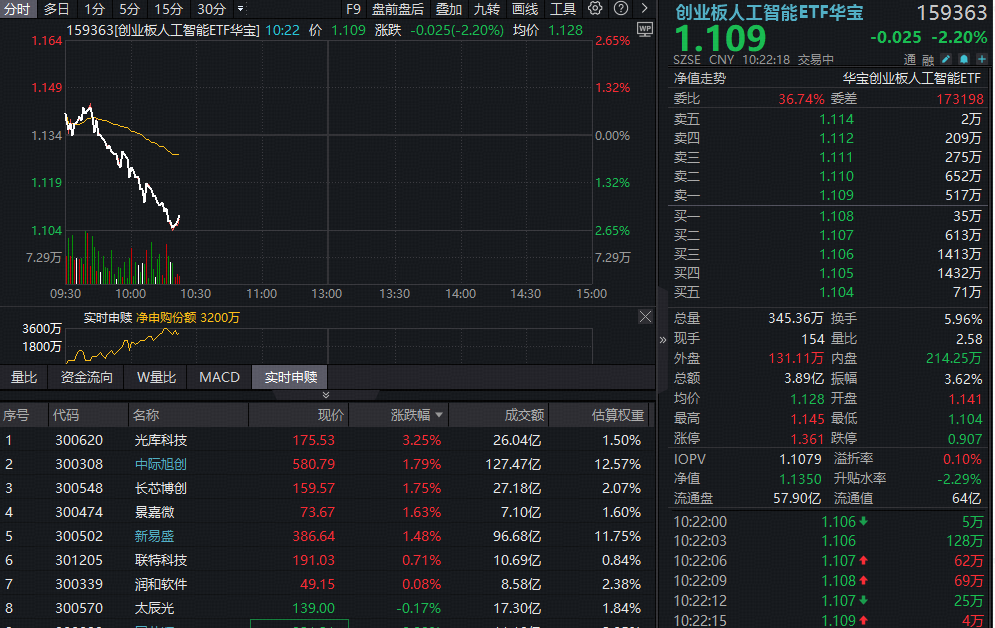
Task: Open the time period dropdown arrow after 30分
Action: pyautogui.click(x=241, y=9)
